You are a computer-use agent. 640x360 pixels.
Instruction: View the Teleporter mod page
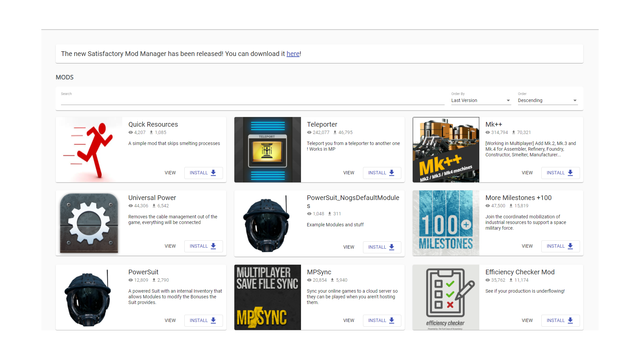click(349, 173)
